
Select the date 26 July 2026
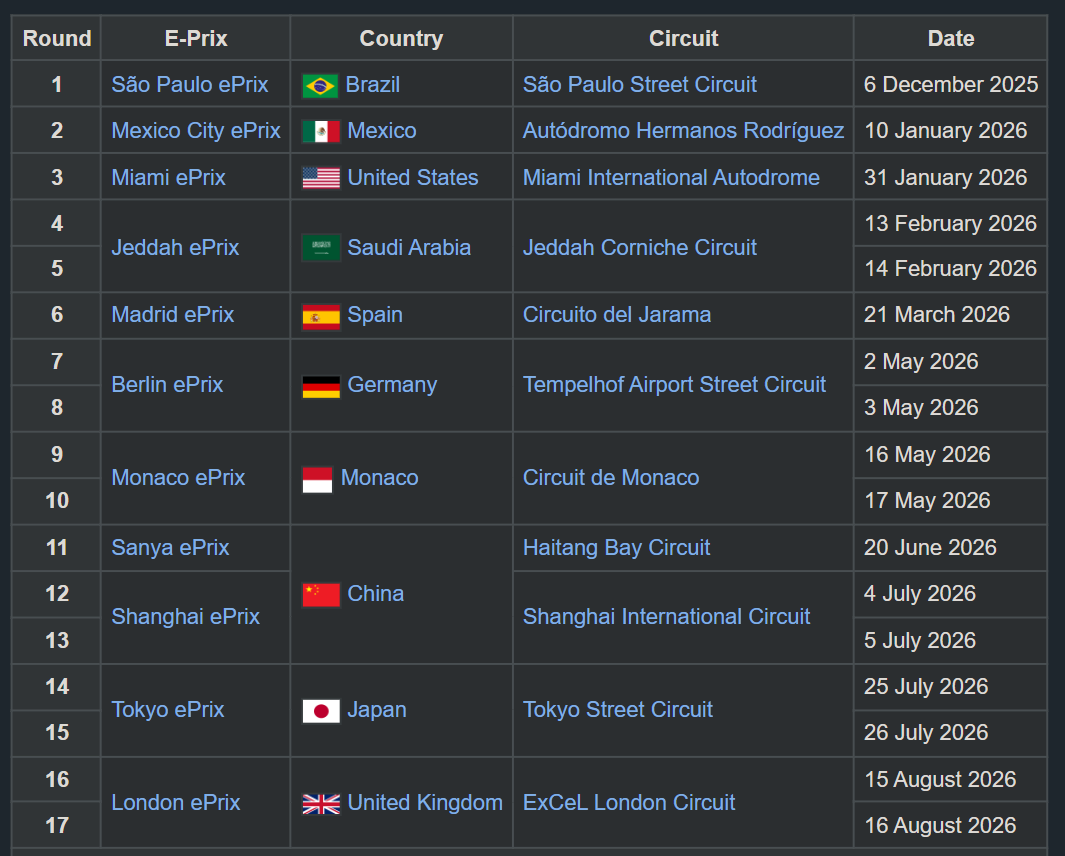pyautogui.click(x=926, y=732)
